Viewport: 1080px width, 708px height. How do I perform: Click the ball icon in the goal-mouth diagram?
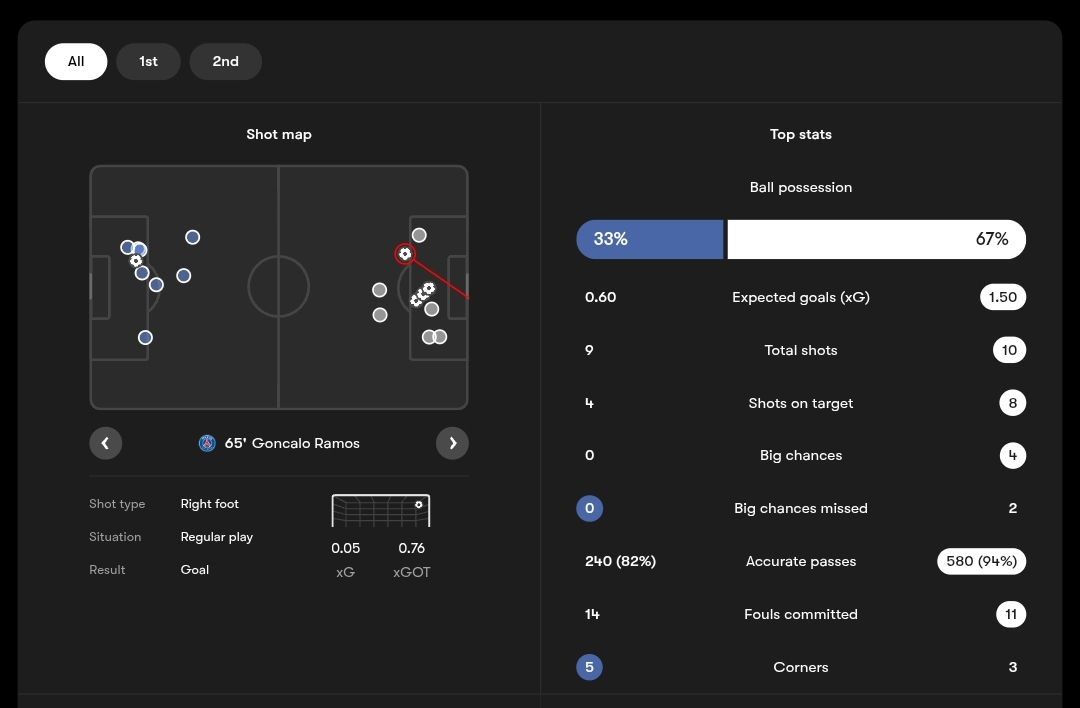click(x=419, y=505)
